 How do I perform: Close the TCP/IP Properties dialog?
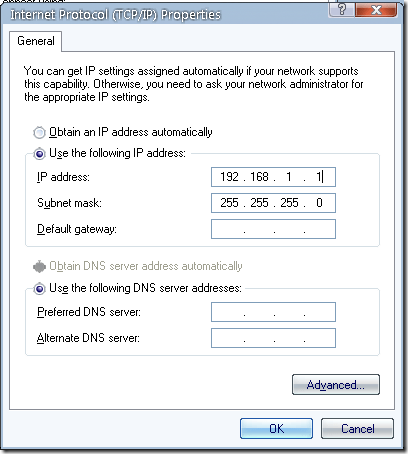point(376,9)
